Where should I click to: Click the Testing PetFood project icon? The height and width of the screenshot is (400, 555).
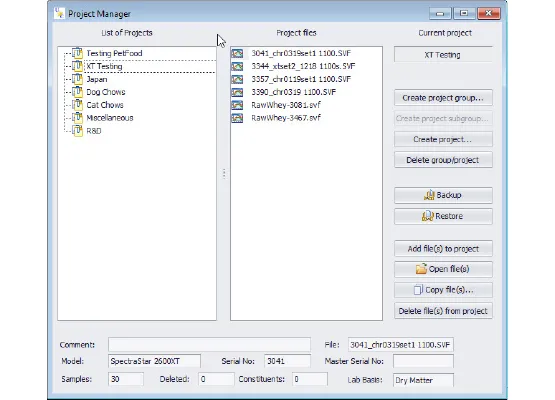(78, 53)
